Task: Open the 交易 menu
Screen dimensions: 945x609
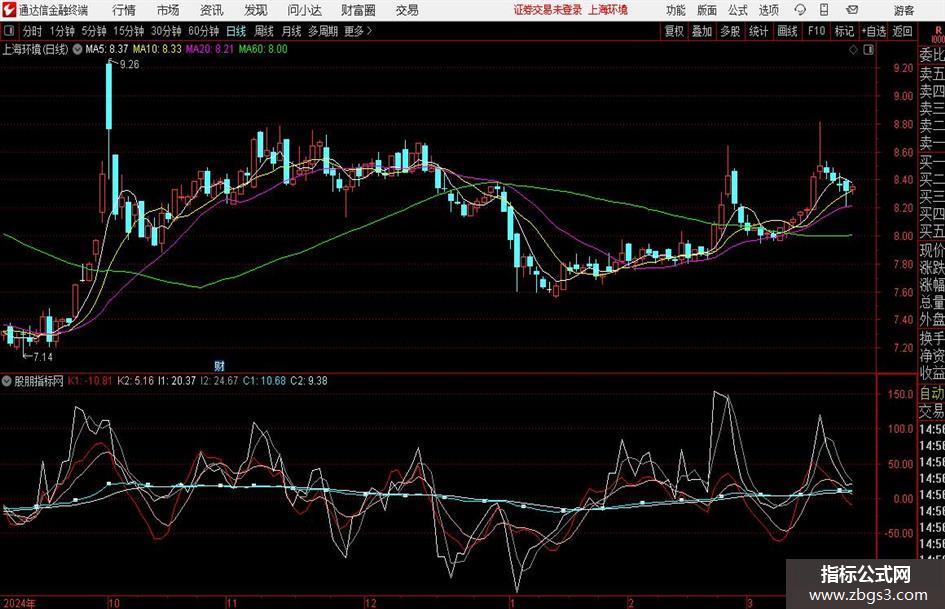Action: pyautogui.click(x=407, y=10)
